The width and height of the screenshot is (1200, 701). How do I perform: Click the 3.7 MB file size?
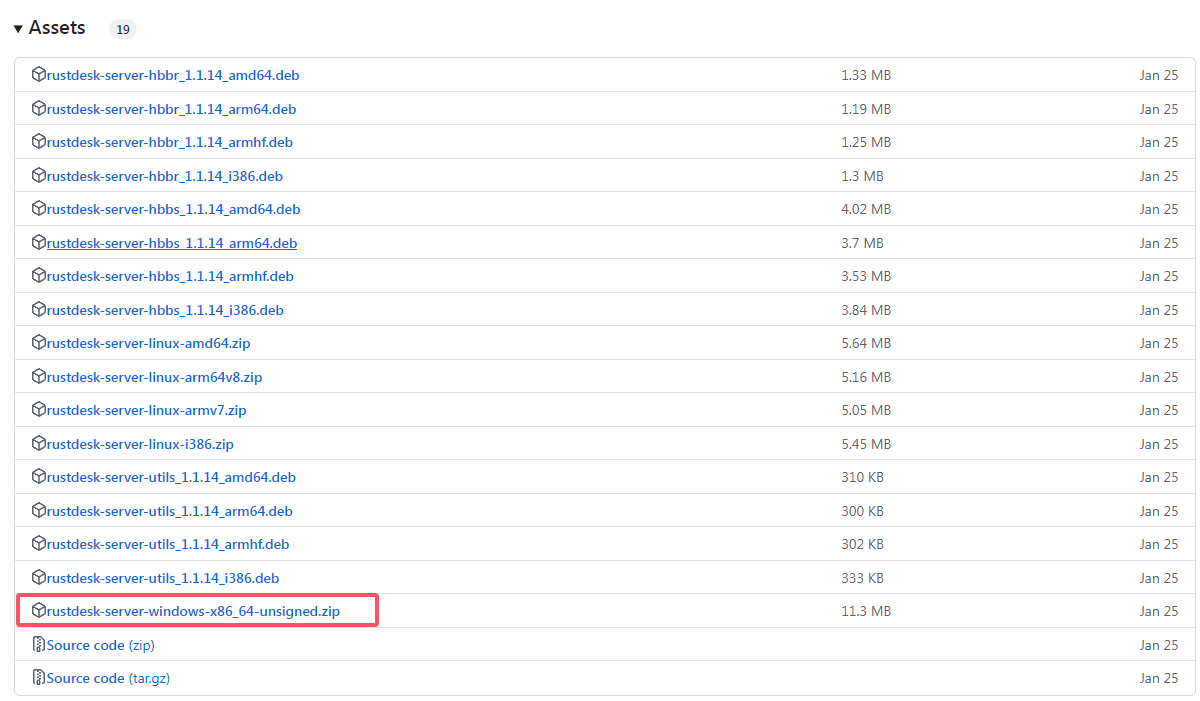[x=862, y=243]
